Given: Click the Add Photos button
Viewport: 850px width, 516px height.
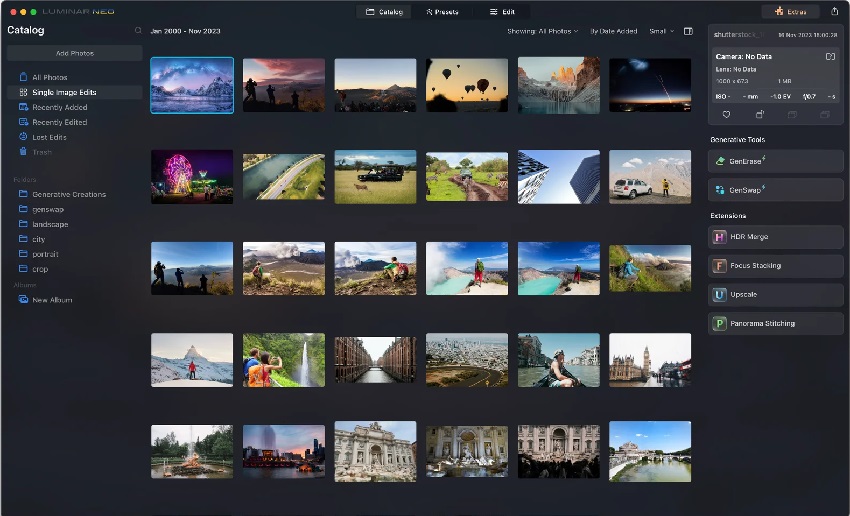Looking at the screenshot, I should [x=75, y=53].
